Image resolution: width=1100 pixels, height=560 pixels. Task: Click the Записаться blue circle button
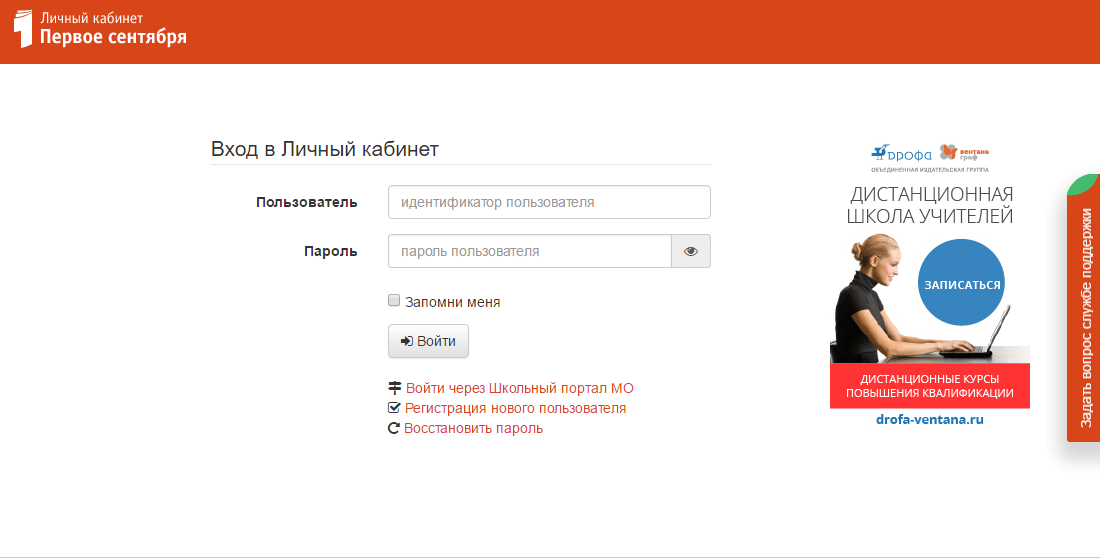click(x=962, y=283)
